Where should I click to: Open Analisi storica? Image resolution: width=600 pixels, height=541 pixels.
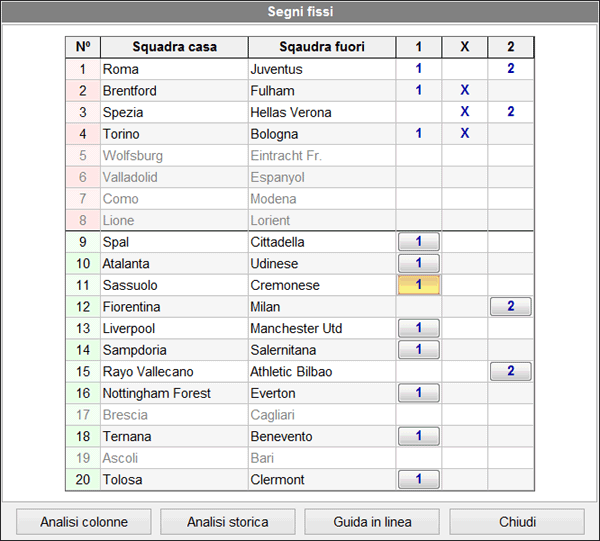coord(228,522)
